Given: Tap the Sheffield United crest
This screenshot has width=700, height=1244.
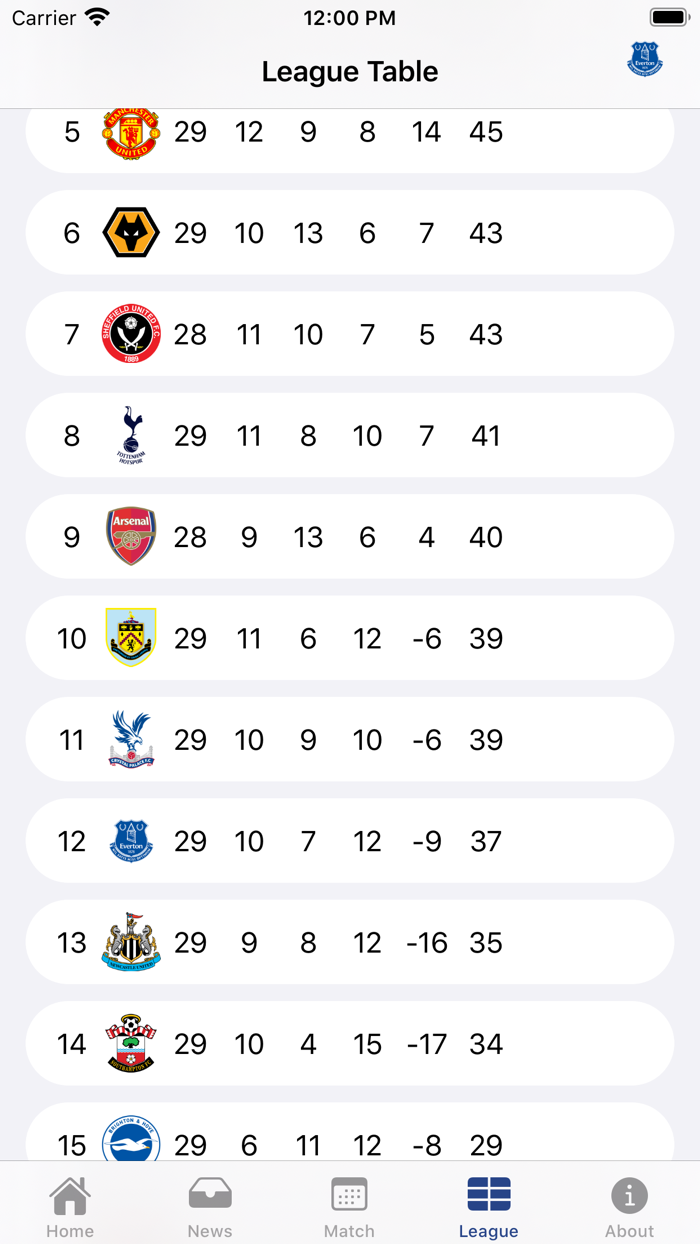Looking at the screenshot, I should click(131, 334).
